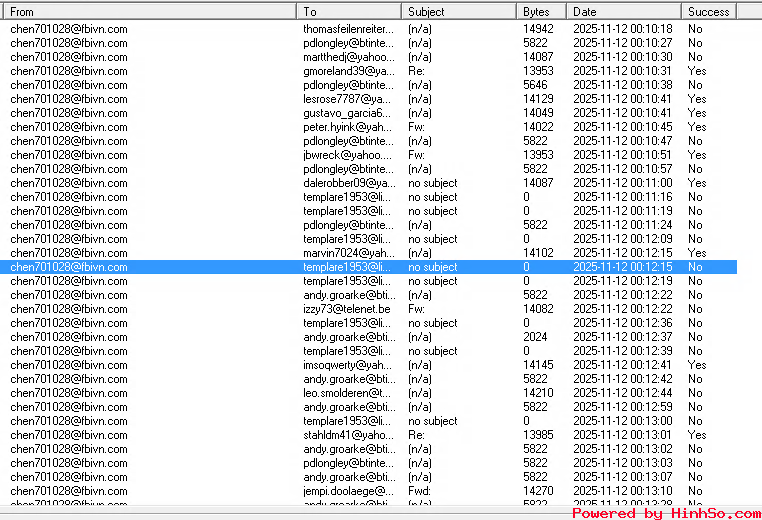Click the jbwreck@yahoo recipient row

coord(348,155)
